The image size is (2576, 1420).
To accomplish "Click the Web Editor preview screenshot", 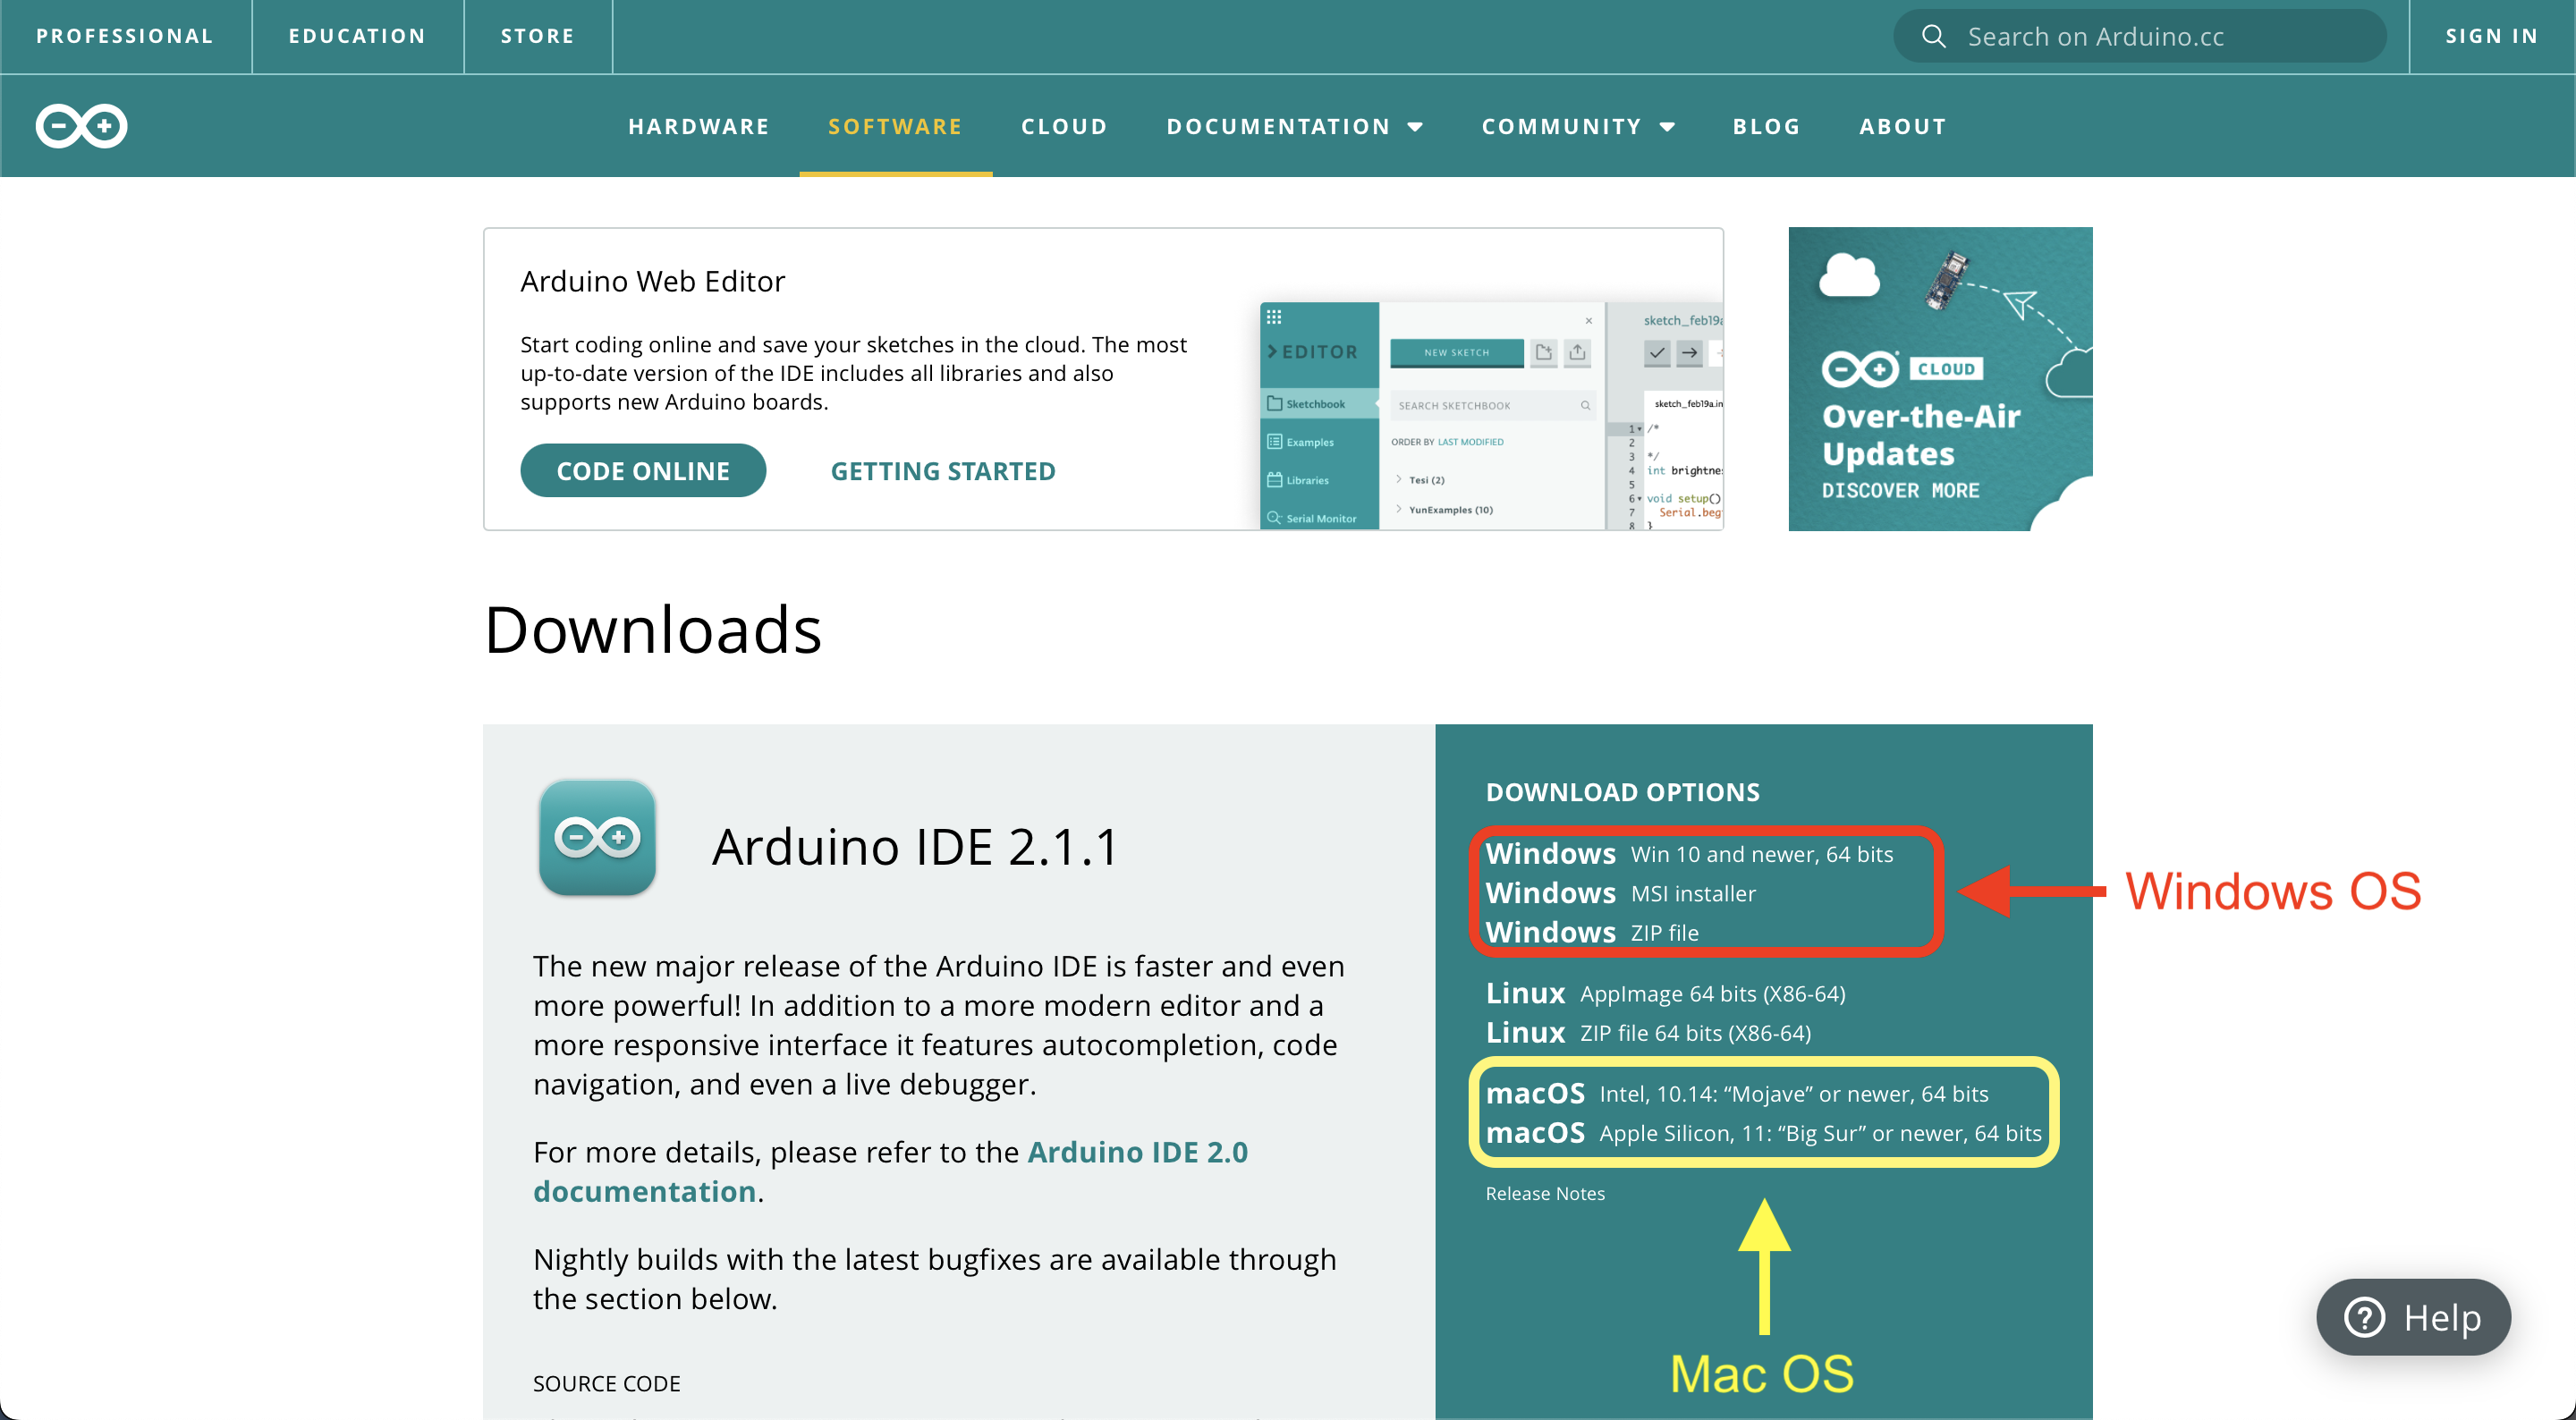I will coord(1491,415).
